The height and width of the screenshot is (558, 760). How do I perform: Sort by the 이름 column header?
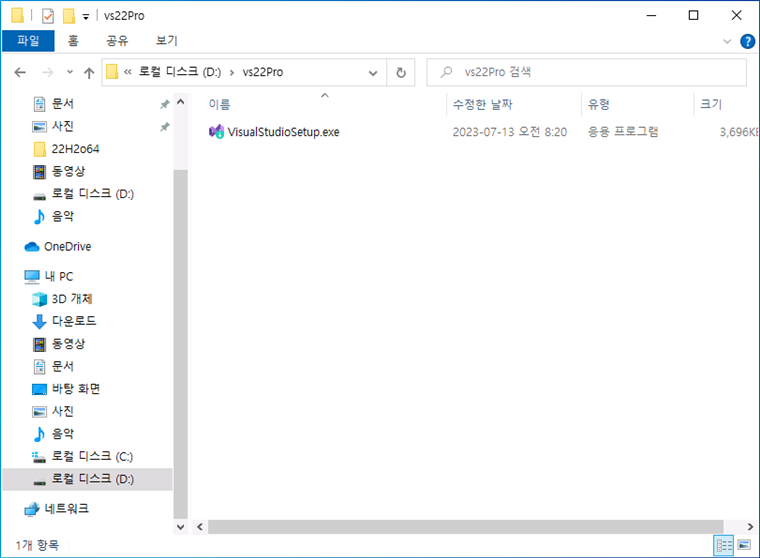click(x=220, y=105)
